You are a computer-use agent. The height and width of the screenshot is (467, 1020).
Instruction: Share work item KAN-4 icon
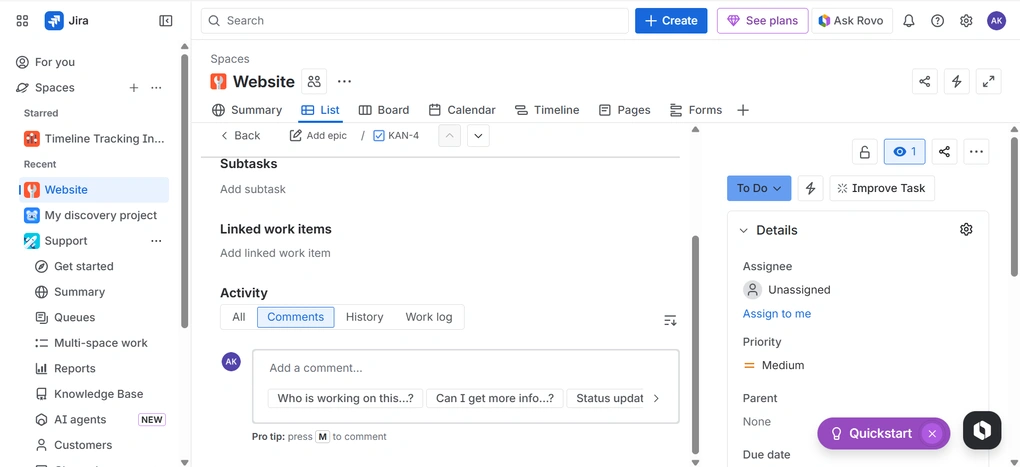pyautogui.click(x=945, y=152)
